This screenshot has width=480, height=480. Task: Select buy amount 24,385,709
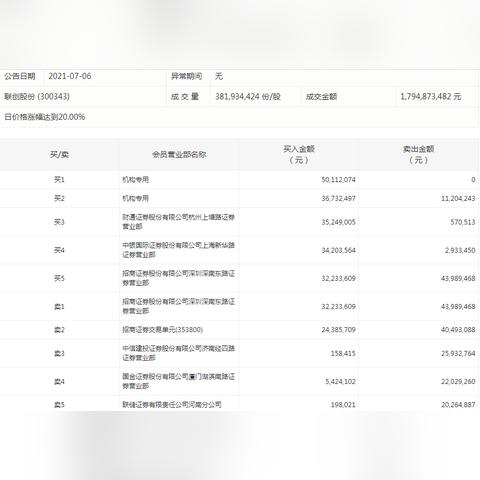(x=338, y=330)
